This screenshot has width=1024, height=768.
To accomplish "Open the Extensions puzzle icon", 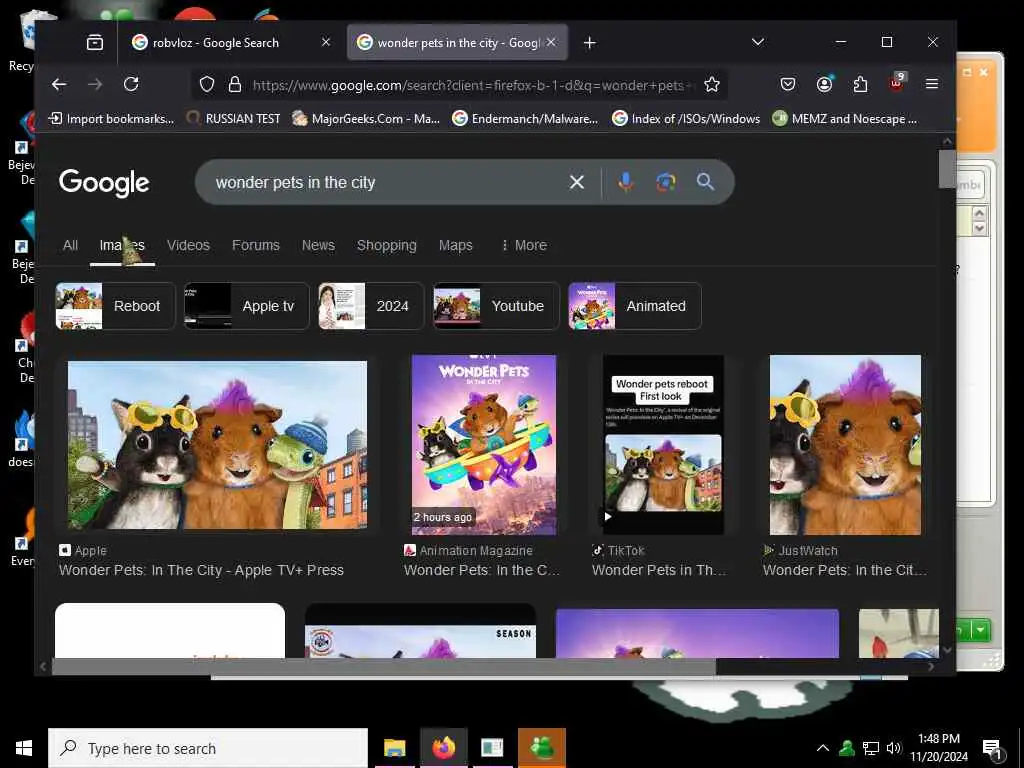I will 861,84.
